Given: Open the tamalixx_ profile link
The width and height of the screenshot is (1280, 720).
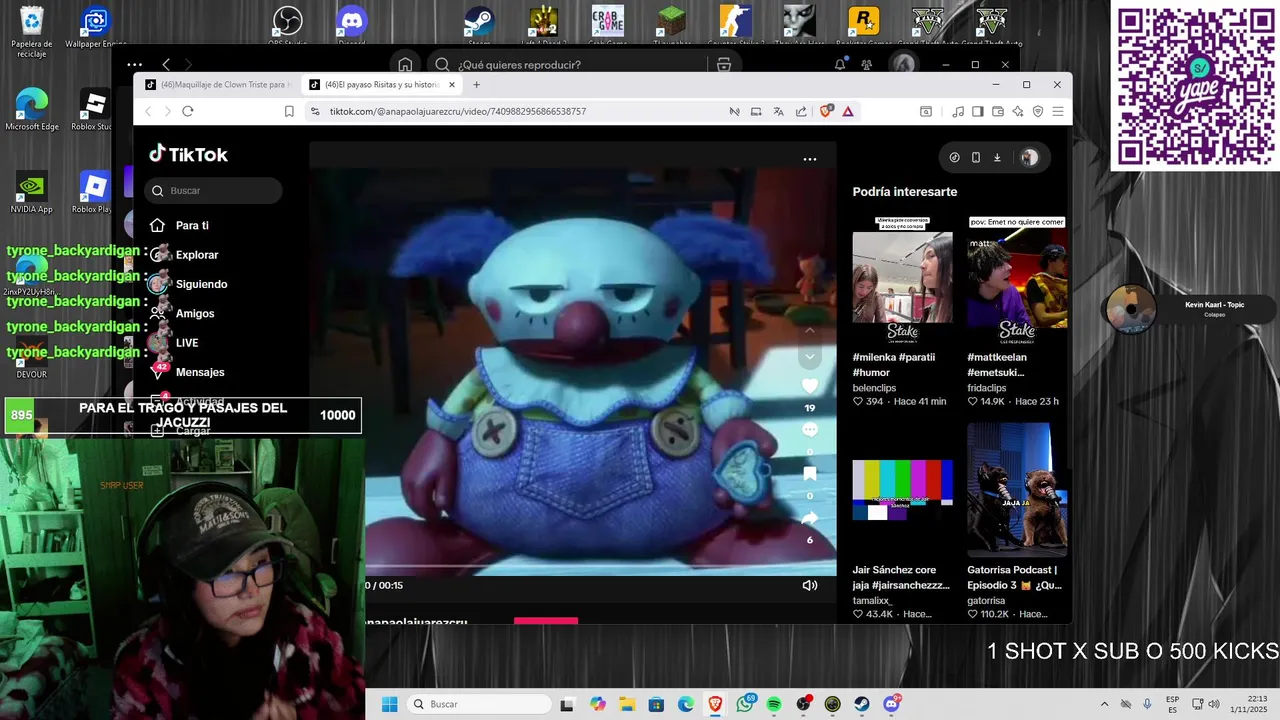Looking at the screenshot, I should coord(872,601).
